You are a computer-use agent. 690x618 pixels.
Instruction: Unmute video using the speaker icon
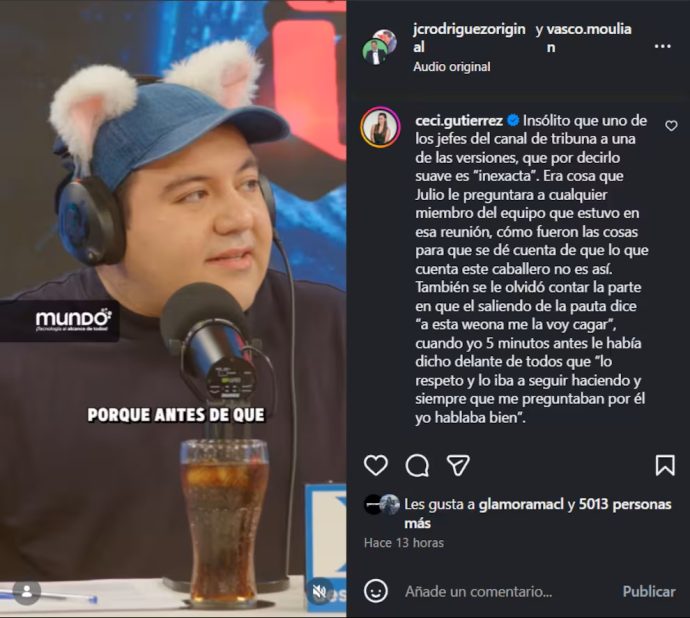319,592
